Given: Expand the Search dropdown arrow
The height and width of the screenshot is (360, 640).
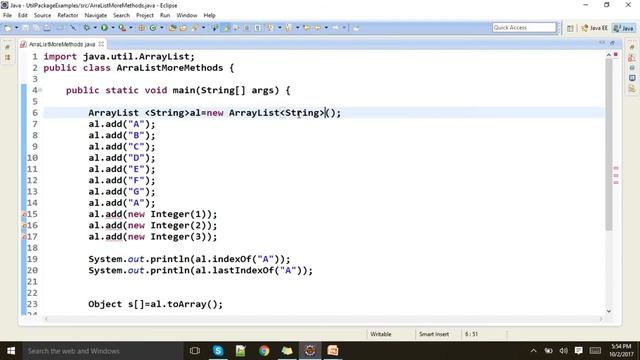Looking at the screenshot, I should coord(203,28).
